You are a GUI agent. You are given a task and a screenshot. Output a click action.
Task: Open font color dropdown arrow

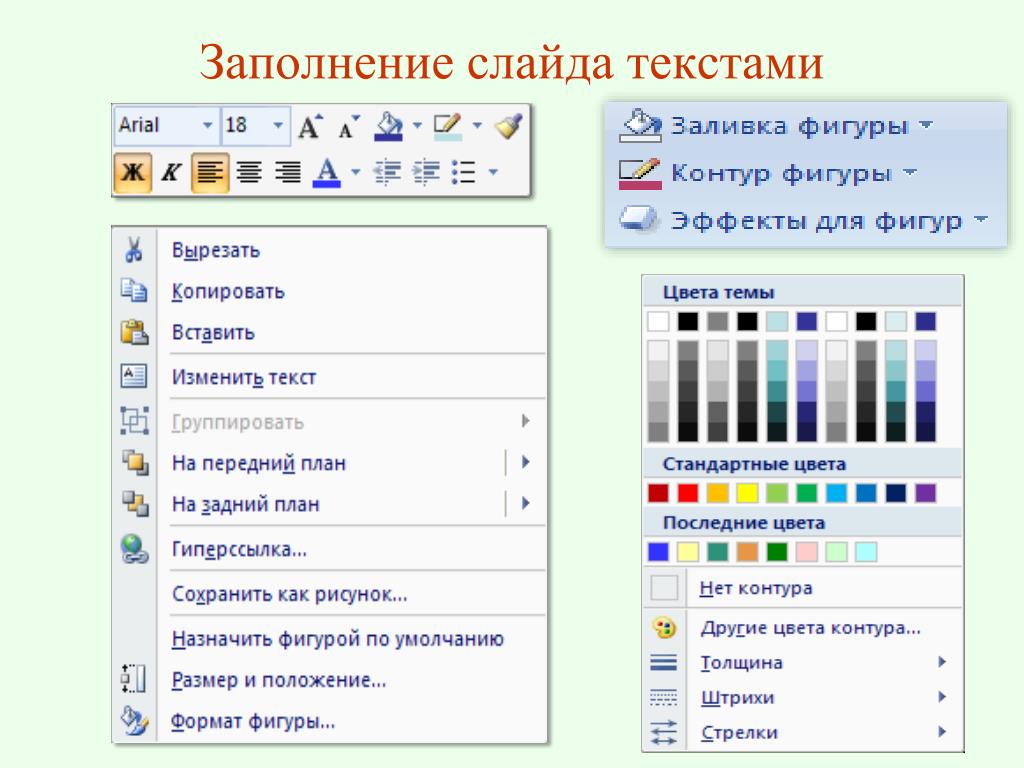(x=355, y=172)
